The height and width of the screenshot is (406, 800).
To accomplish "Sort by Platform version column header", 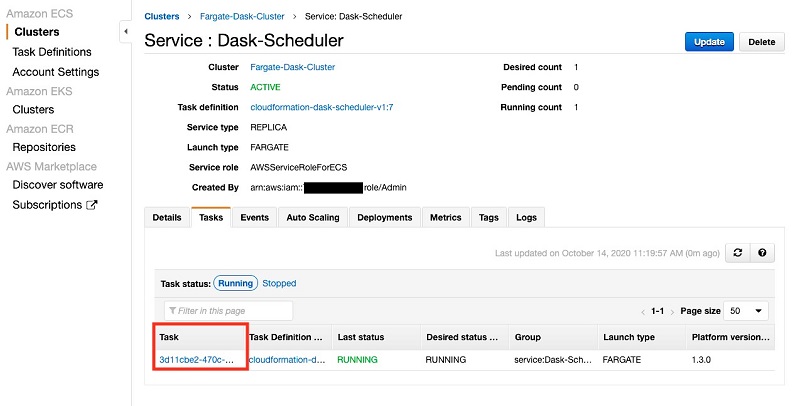I will [x=731, y=337].
